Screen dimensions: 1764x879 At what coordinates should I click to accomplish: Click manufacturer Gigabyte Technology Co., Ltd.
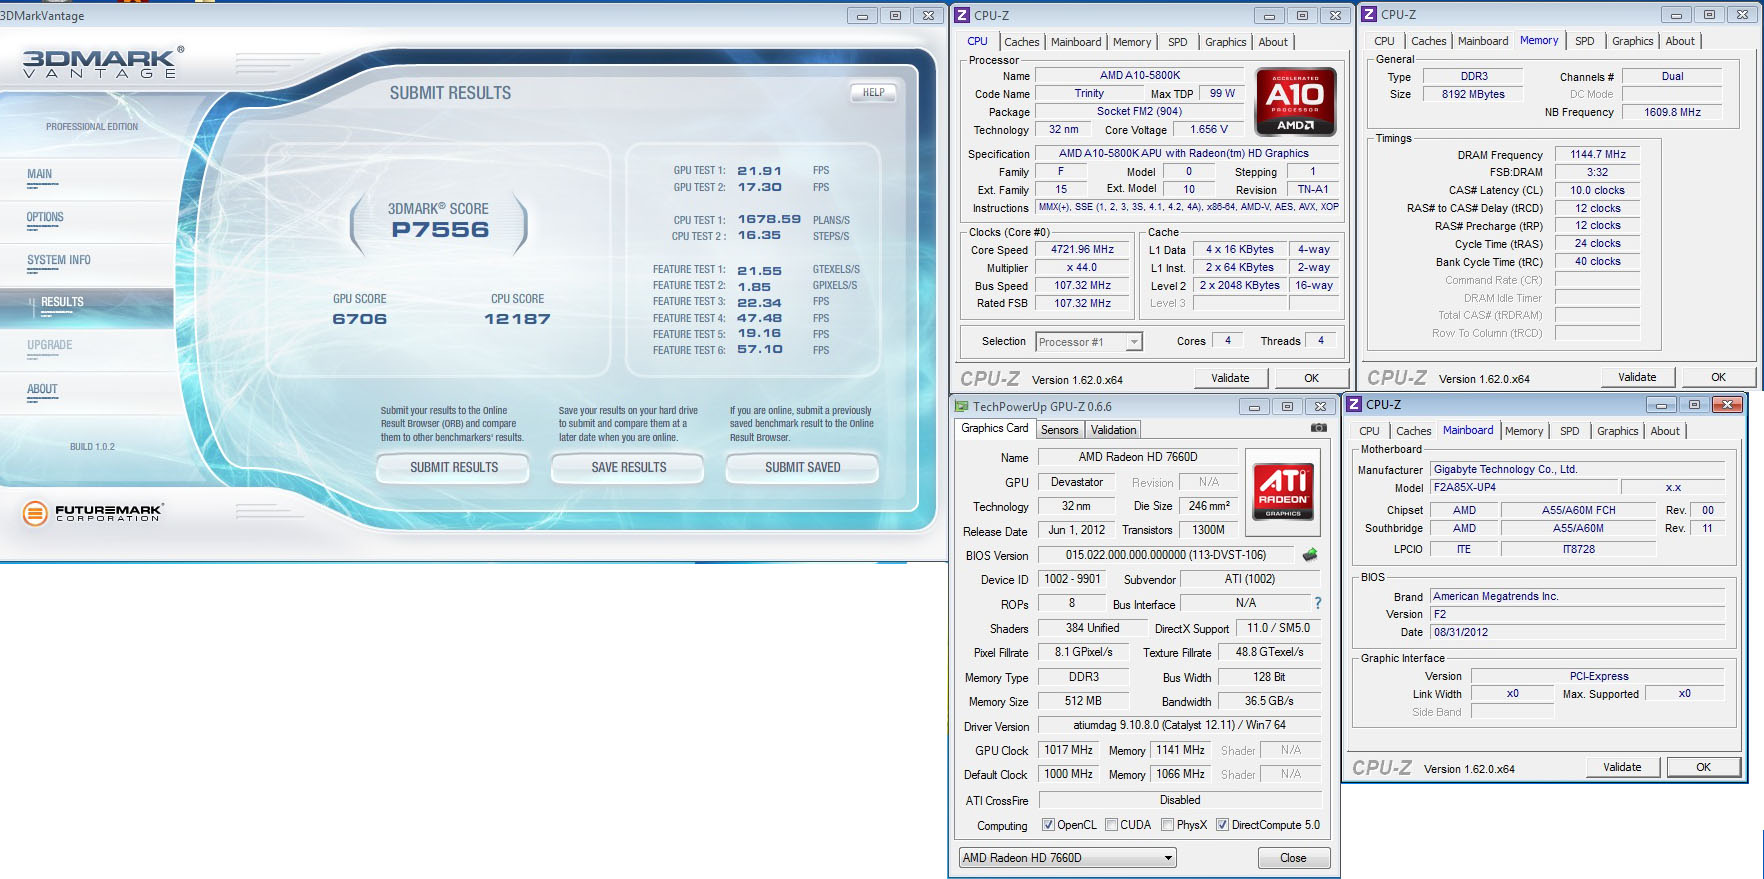pos(1577,469)
